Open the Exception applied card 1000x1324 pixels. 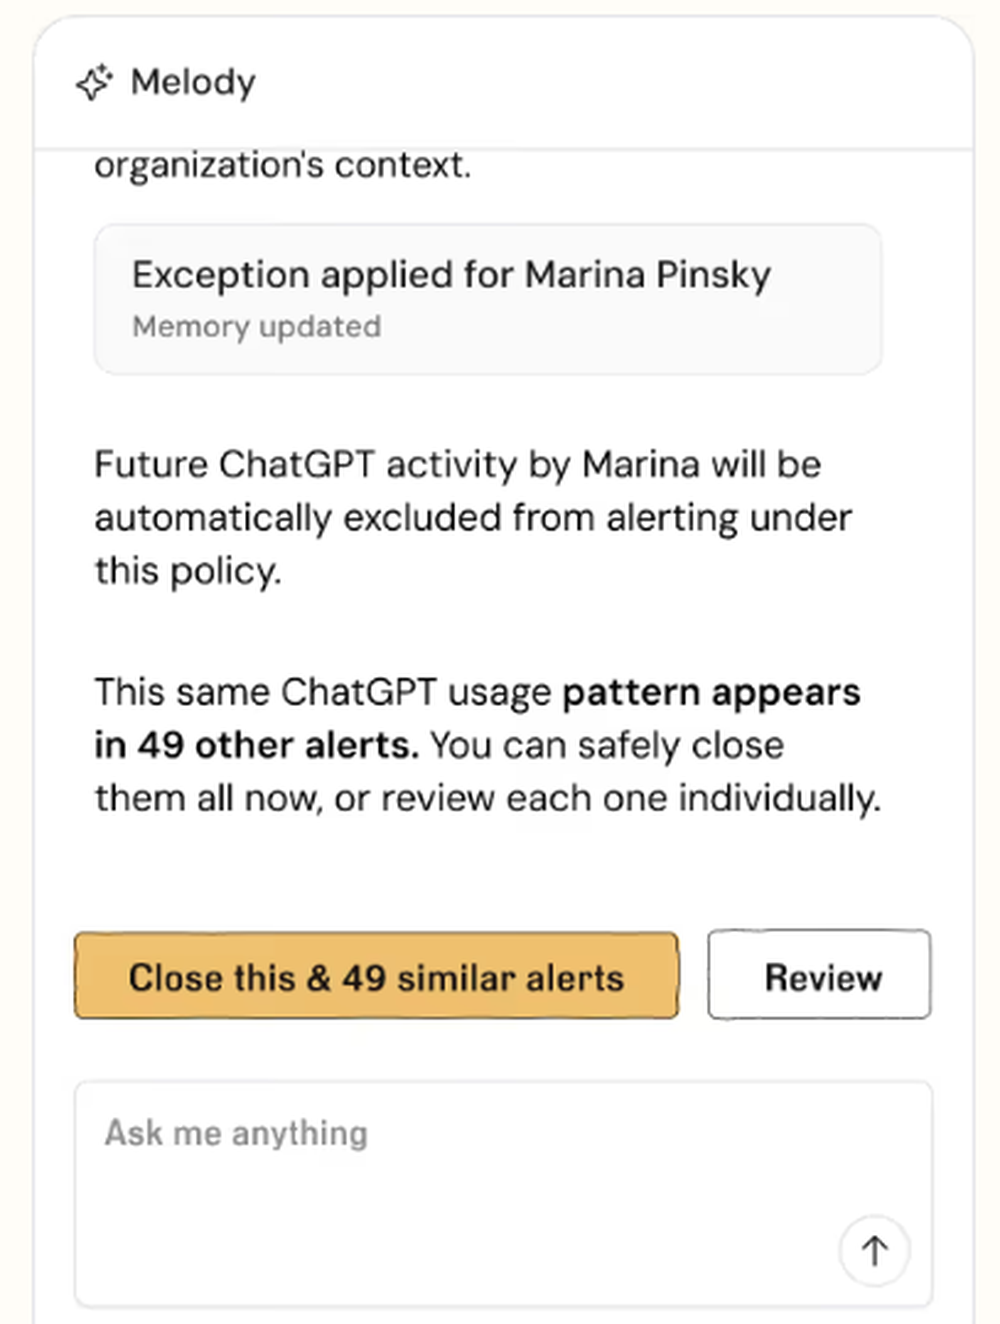click(x=488, y=299)
